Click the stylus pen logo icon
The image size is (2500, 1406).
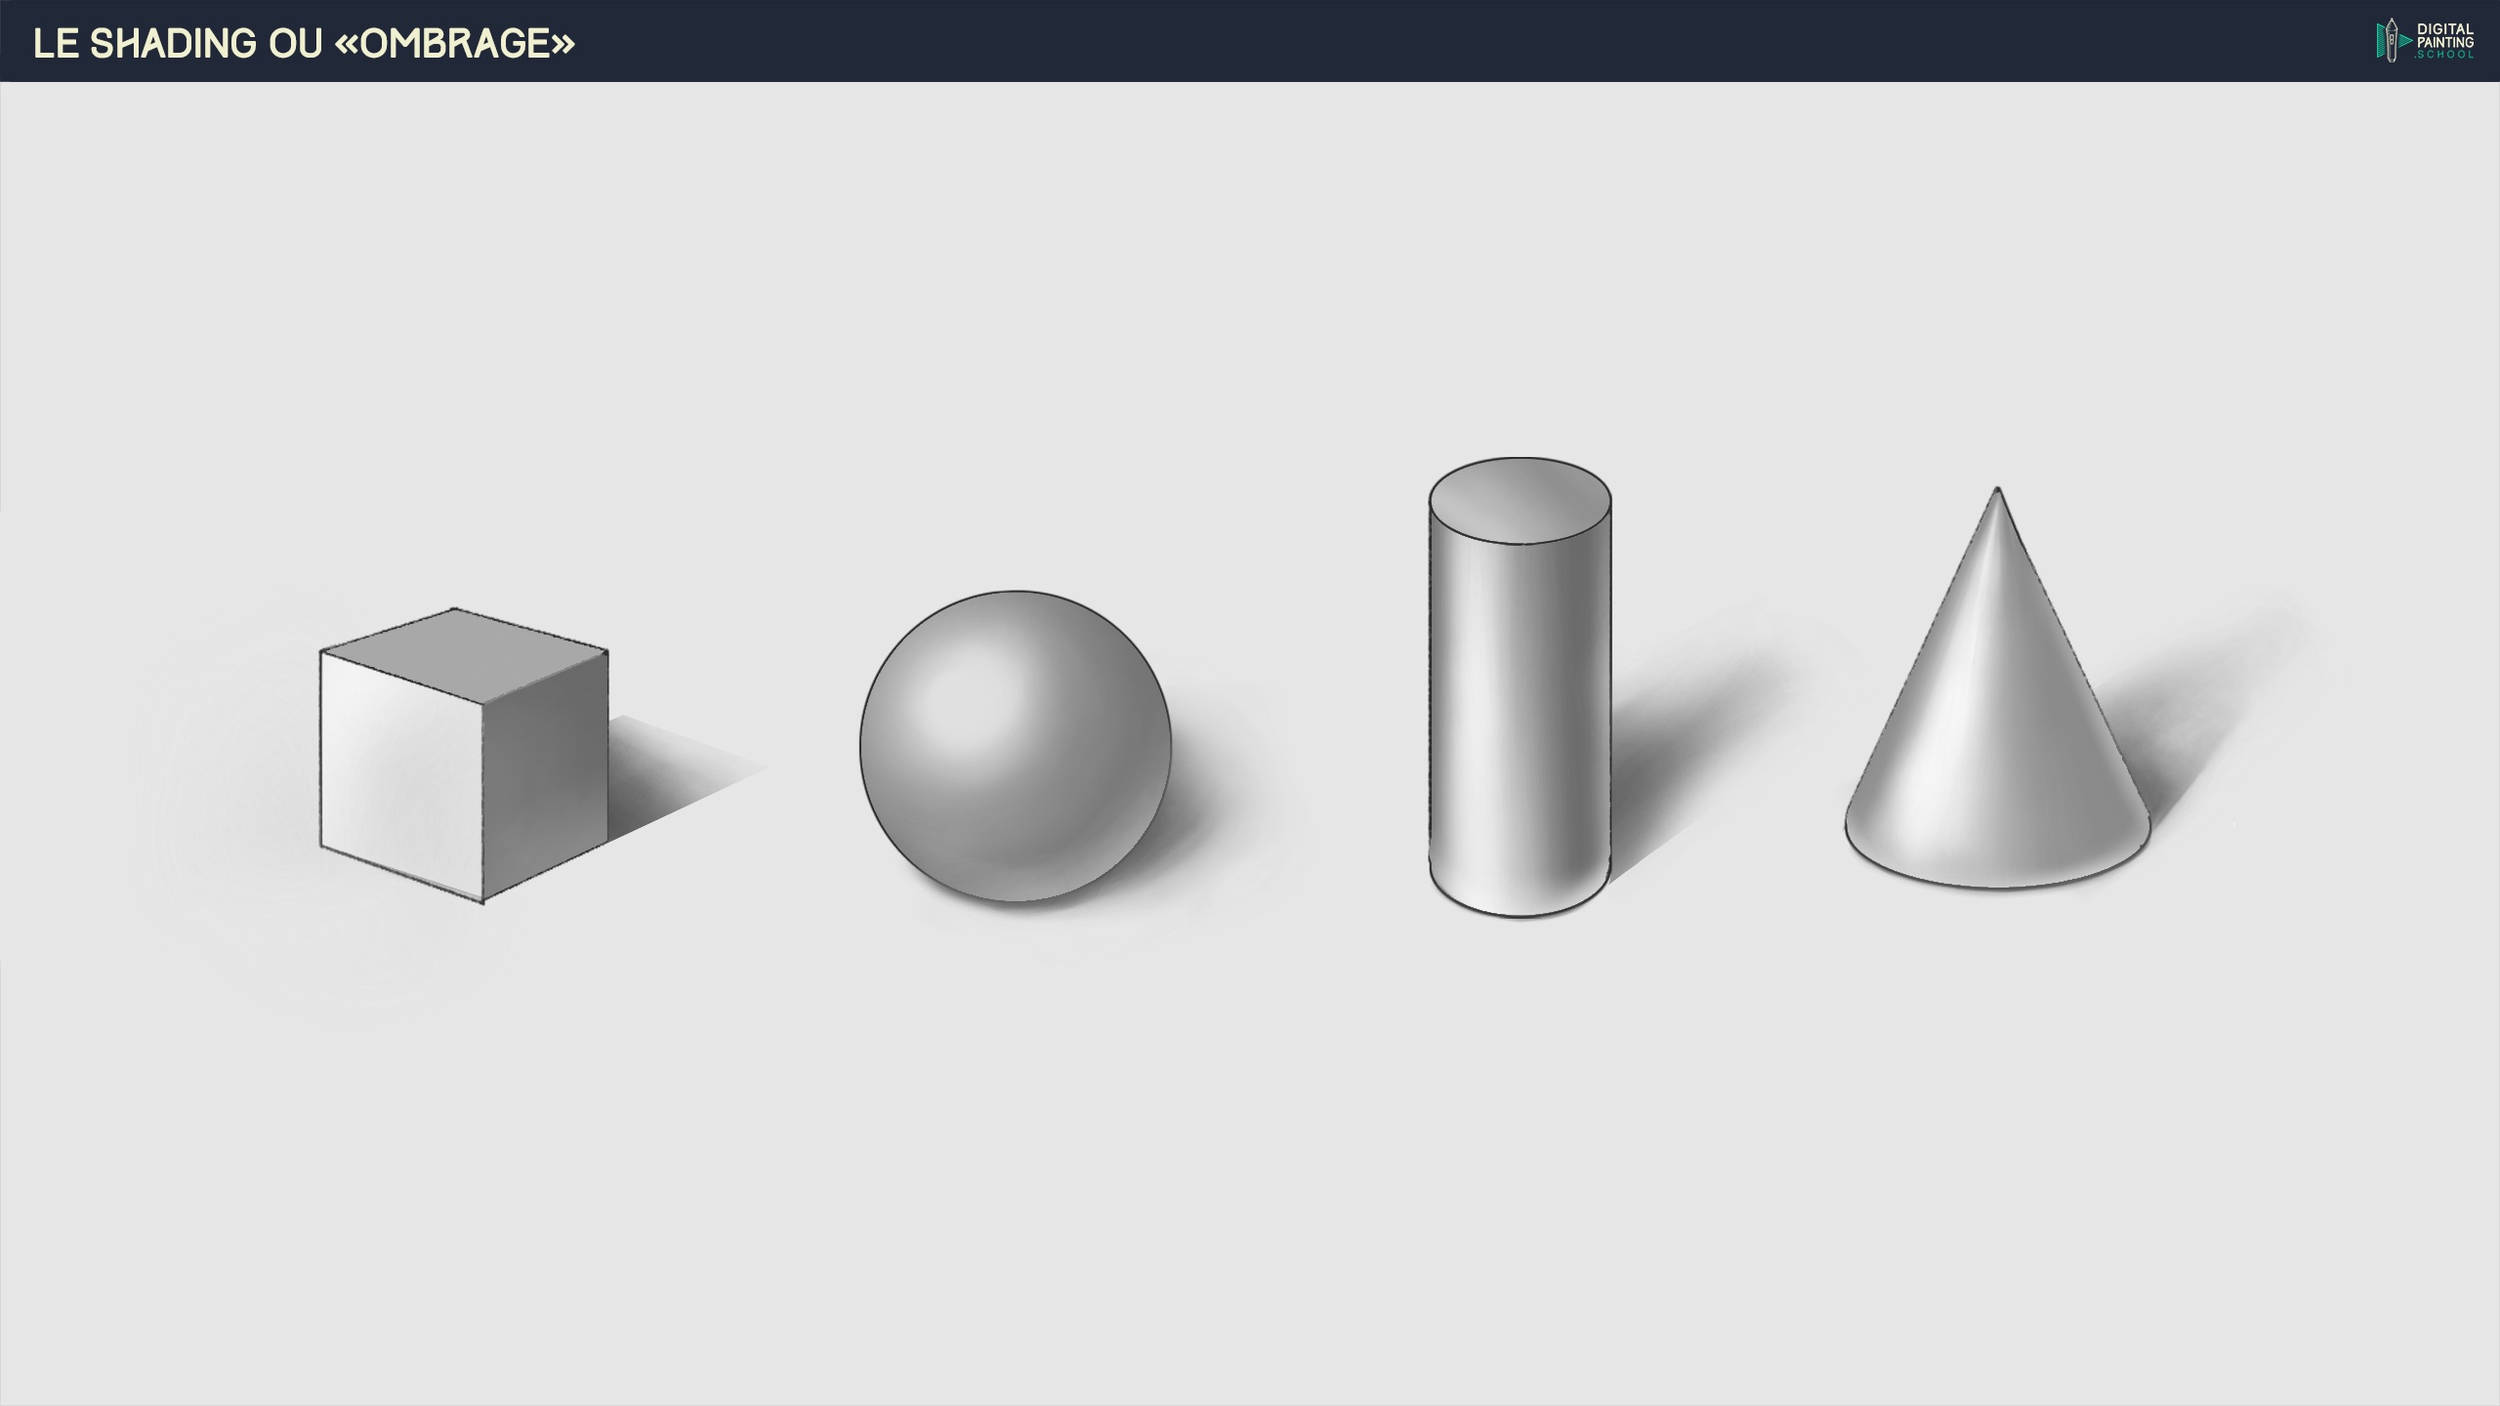(2391, 41)
